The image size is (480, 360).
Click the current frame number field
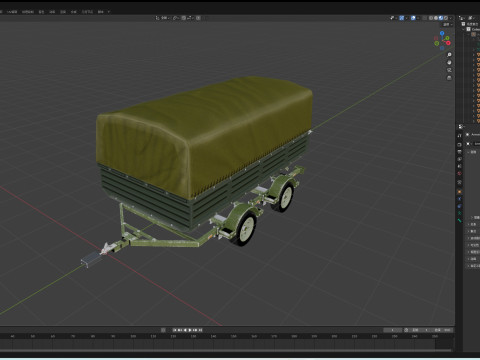click(393, 330)
